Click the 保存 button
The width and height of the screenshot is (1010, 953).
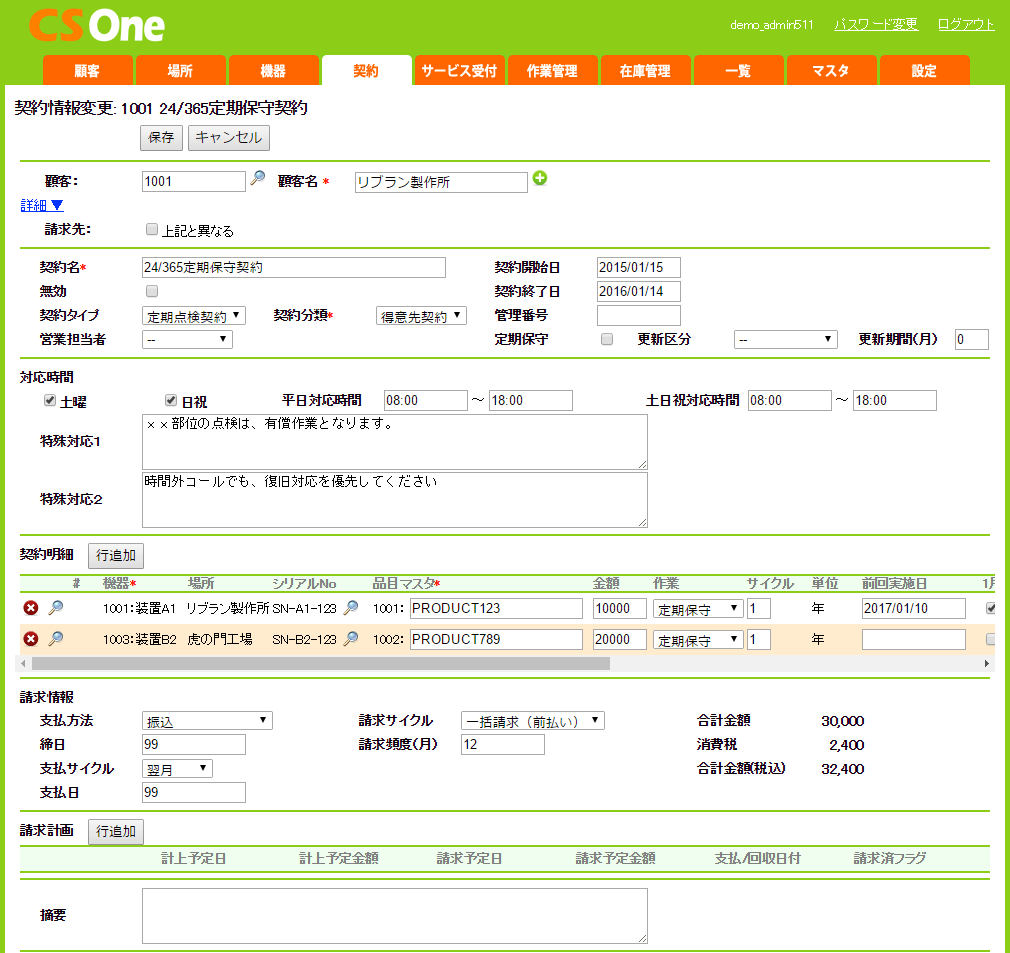[161, 138]
